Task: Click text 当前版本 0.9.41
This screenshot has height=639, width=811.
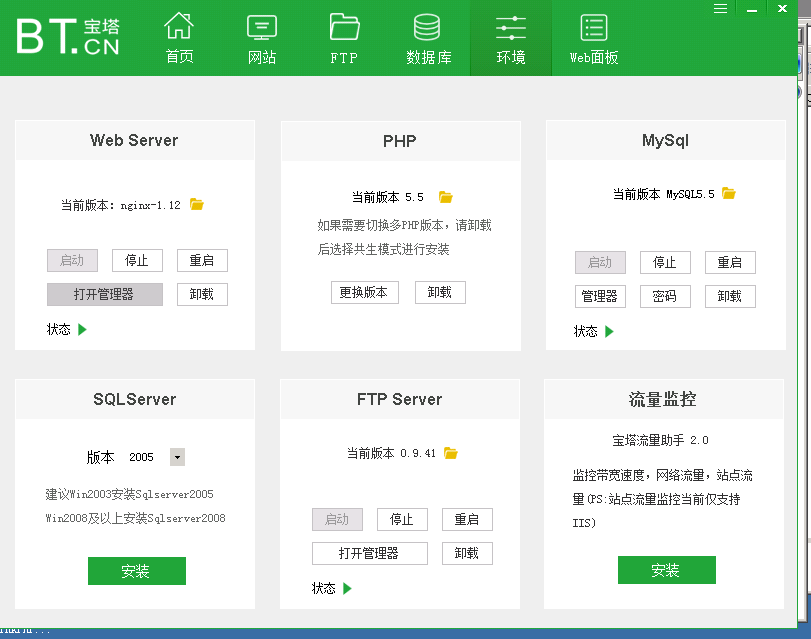Action: [x=391, y=453]
